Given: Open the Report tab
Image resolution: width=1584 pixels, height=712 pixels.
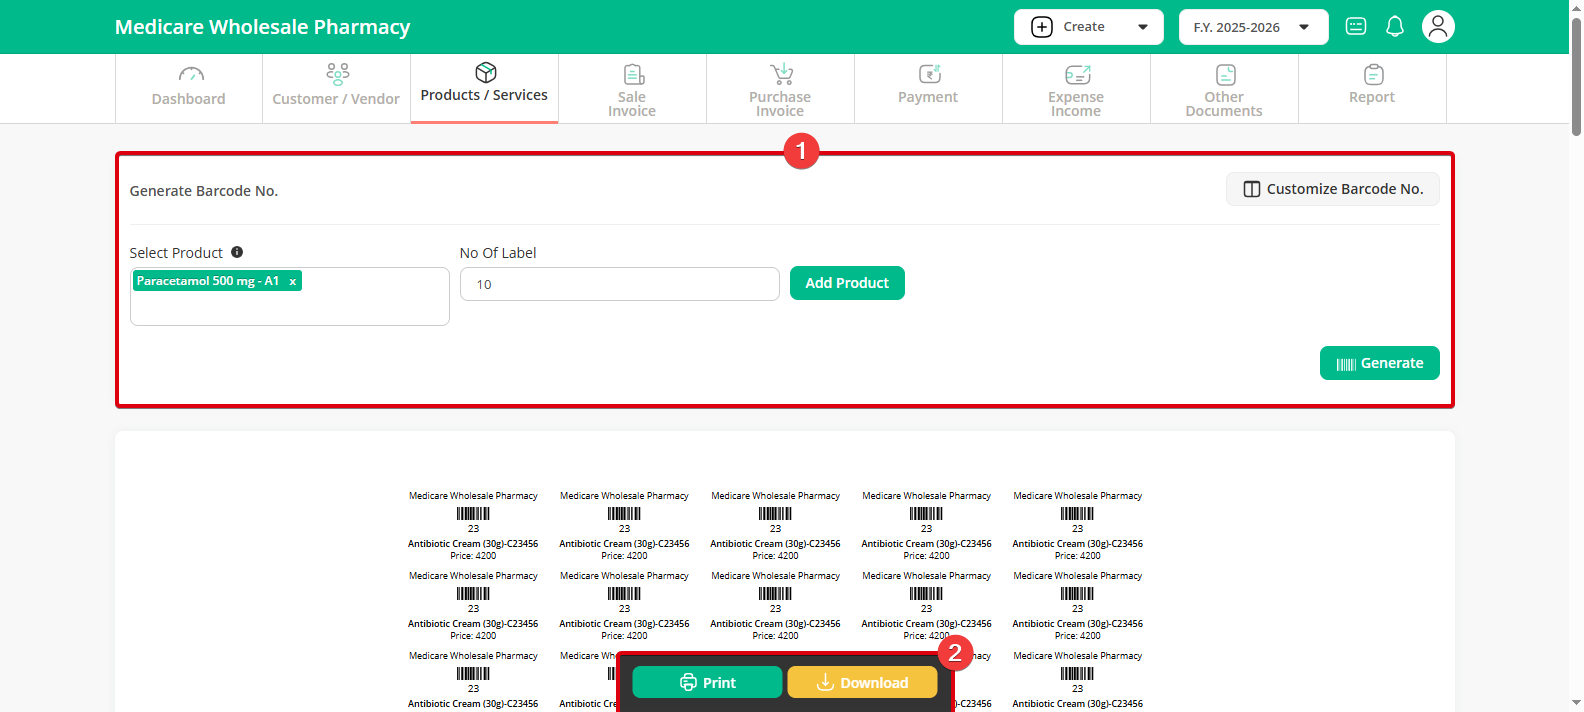Looking at the screenshot, I should click(x=1372, y=88).
